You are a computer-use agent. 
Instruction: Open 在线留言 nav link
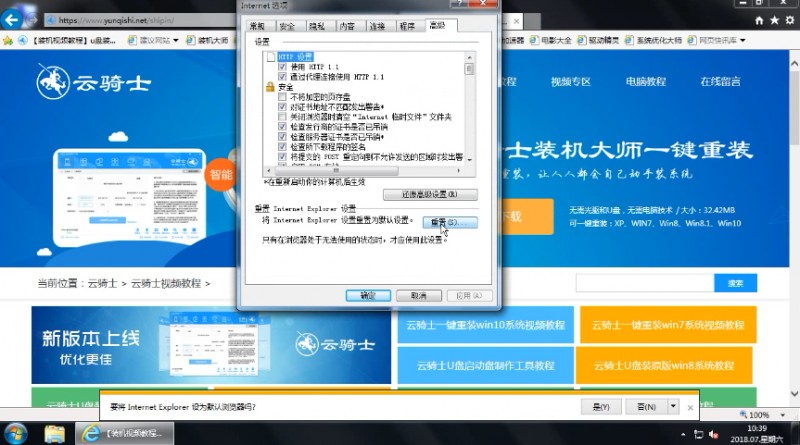[720, 82]
